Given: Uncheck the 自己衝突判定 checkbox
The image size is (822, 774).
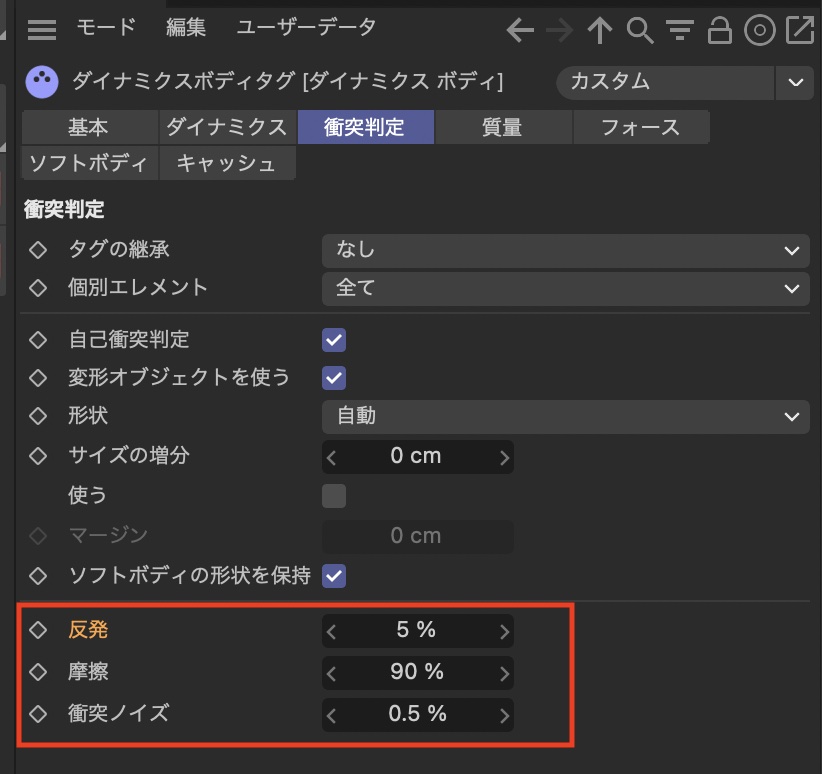Looking at the screenshot, I should pos(334,340).
